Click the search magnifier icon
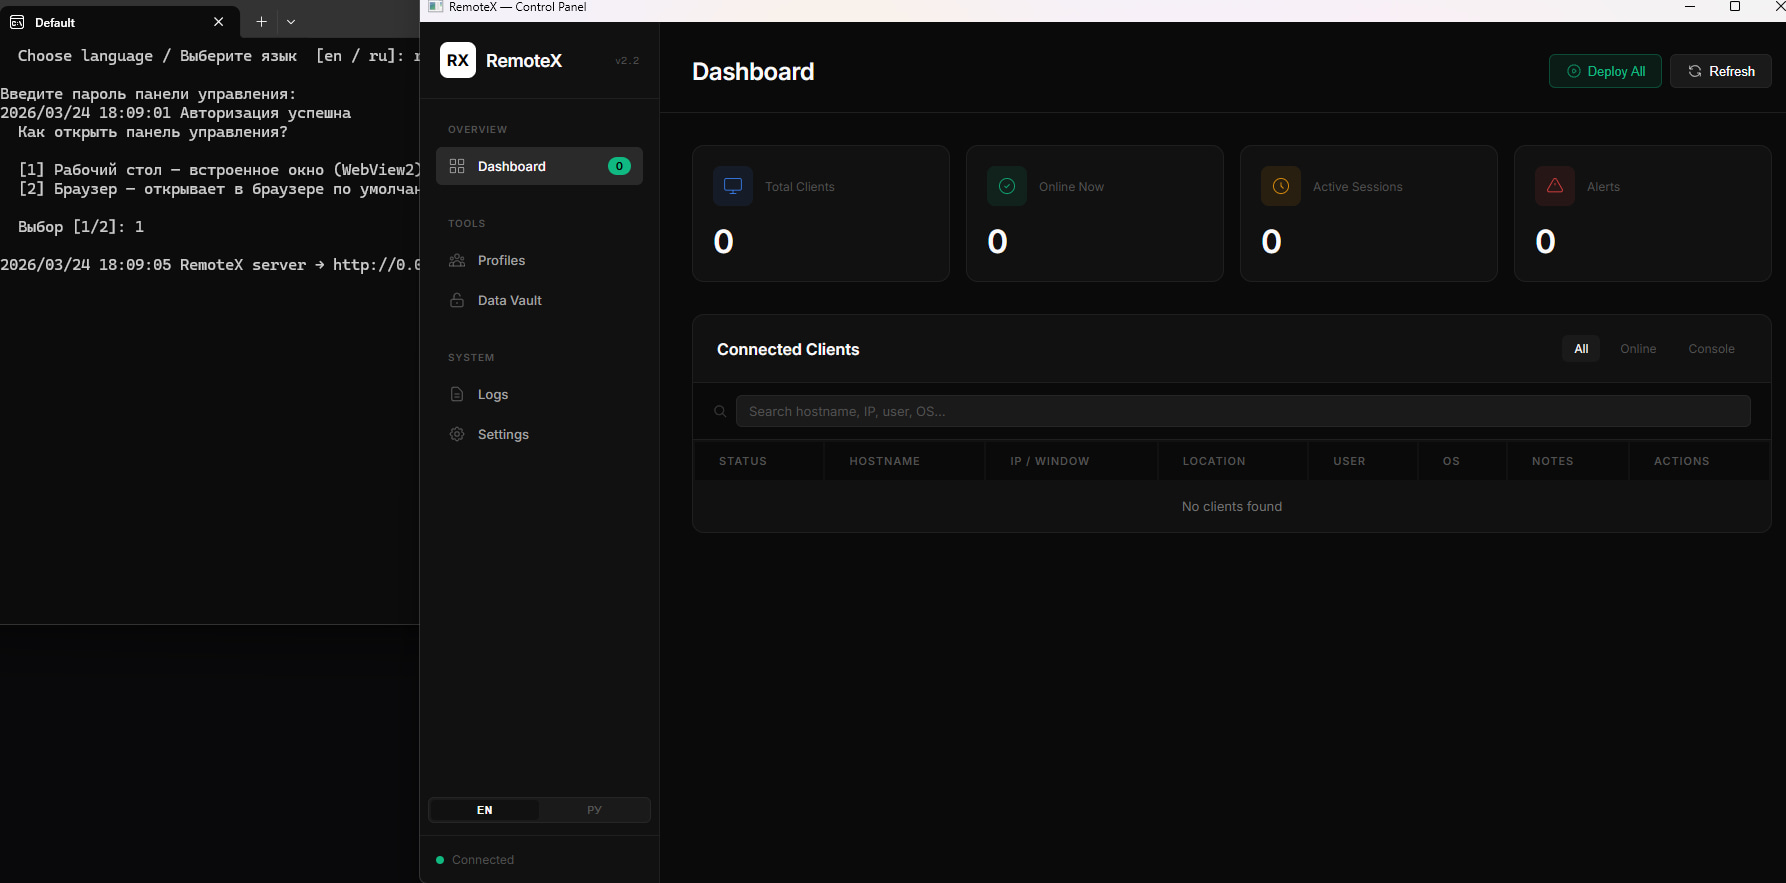This screenshot has height=883, width=1786. 720,411
